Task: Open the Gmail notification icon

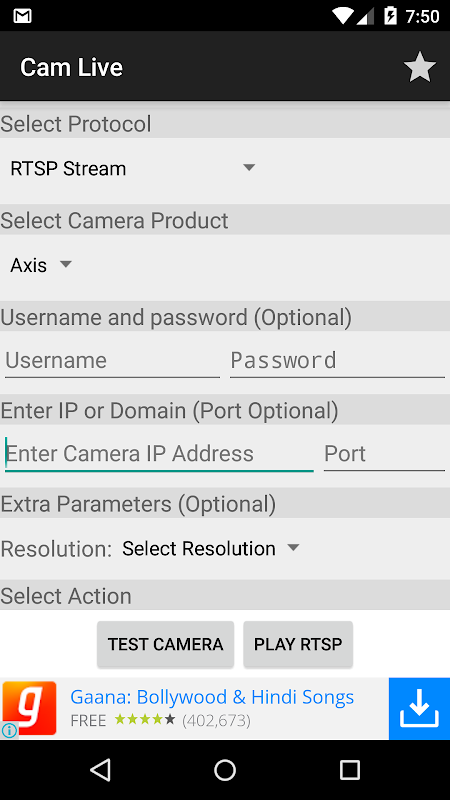Action: (x=22, y=16)
